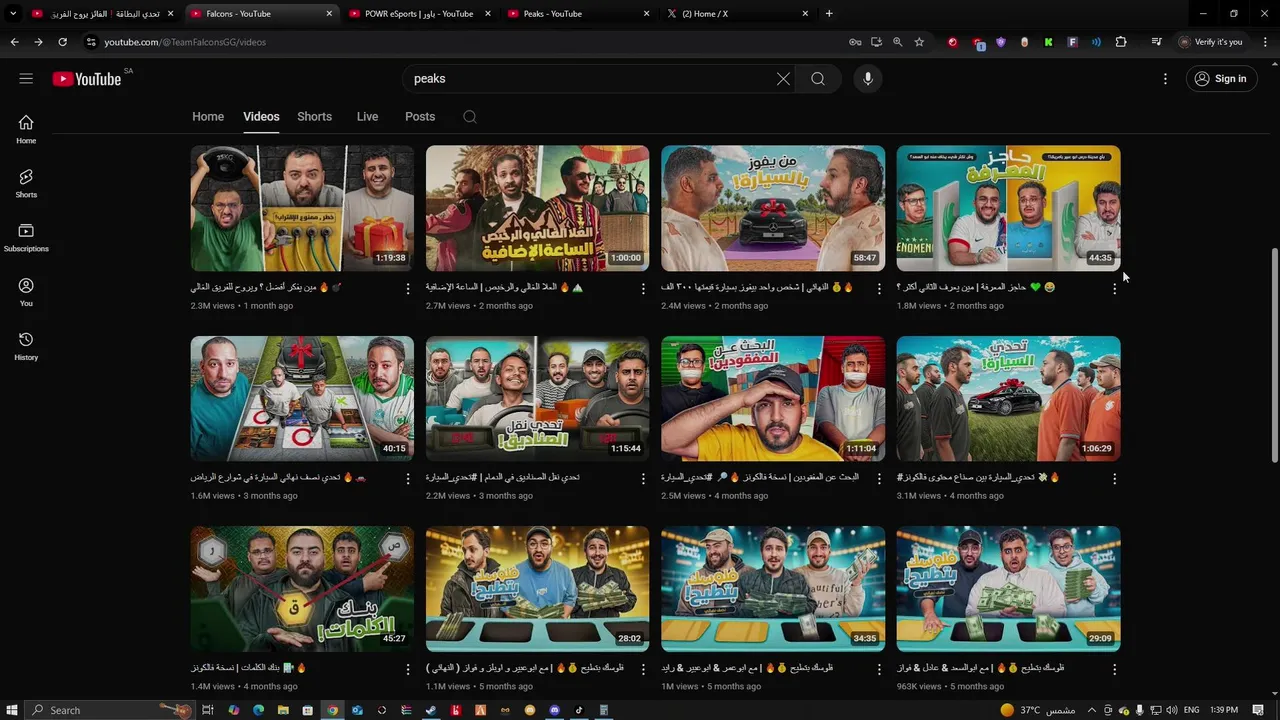Open History in the sidebar
The image size is (1280, 720).
point(26,346)
